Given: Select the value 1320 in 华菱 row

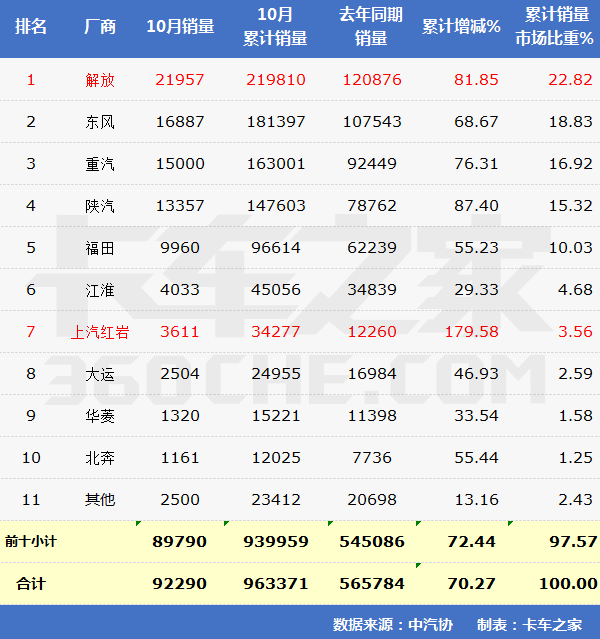Looking at the screenshot, I should click(x=180, y=416).
